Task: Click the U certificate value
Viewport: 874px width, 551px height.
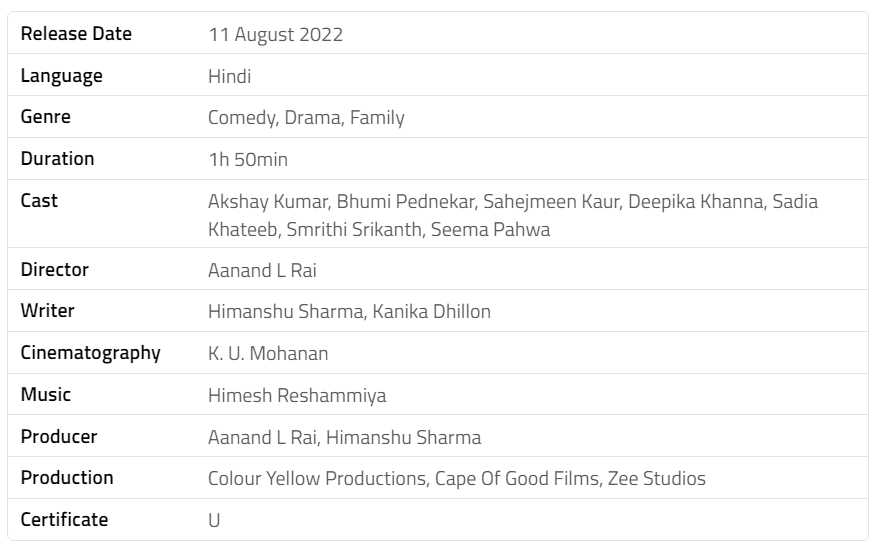Action: 214,521
